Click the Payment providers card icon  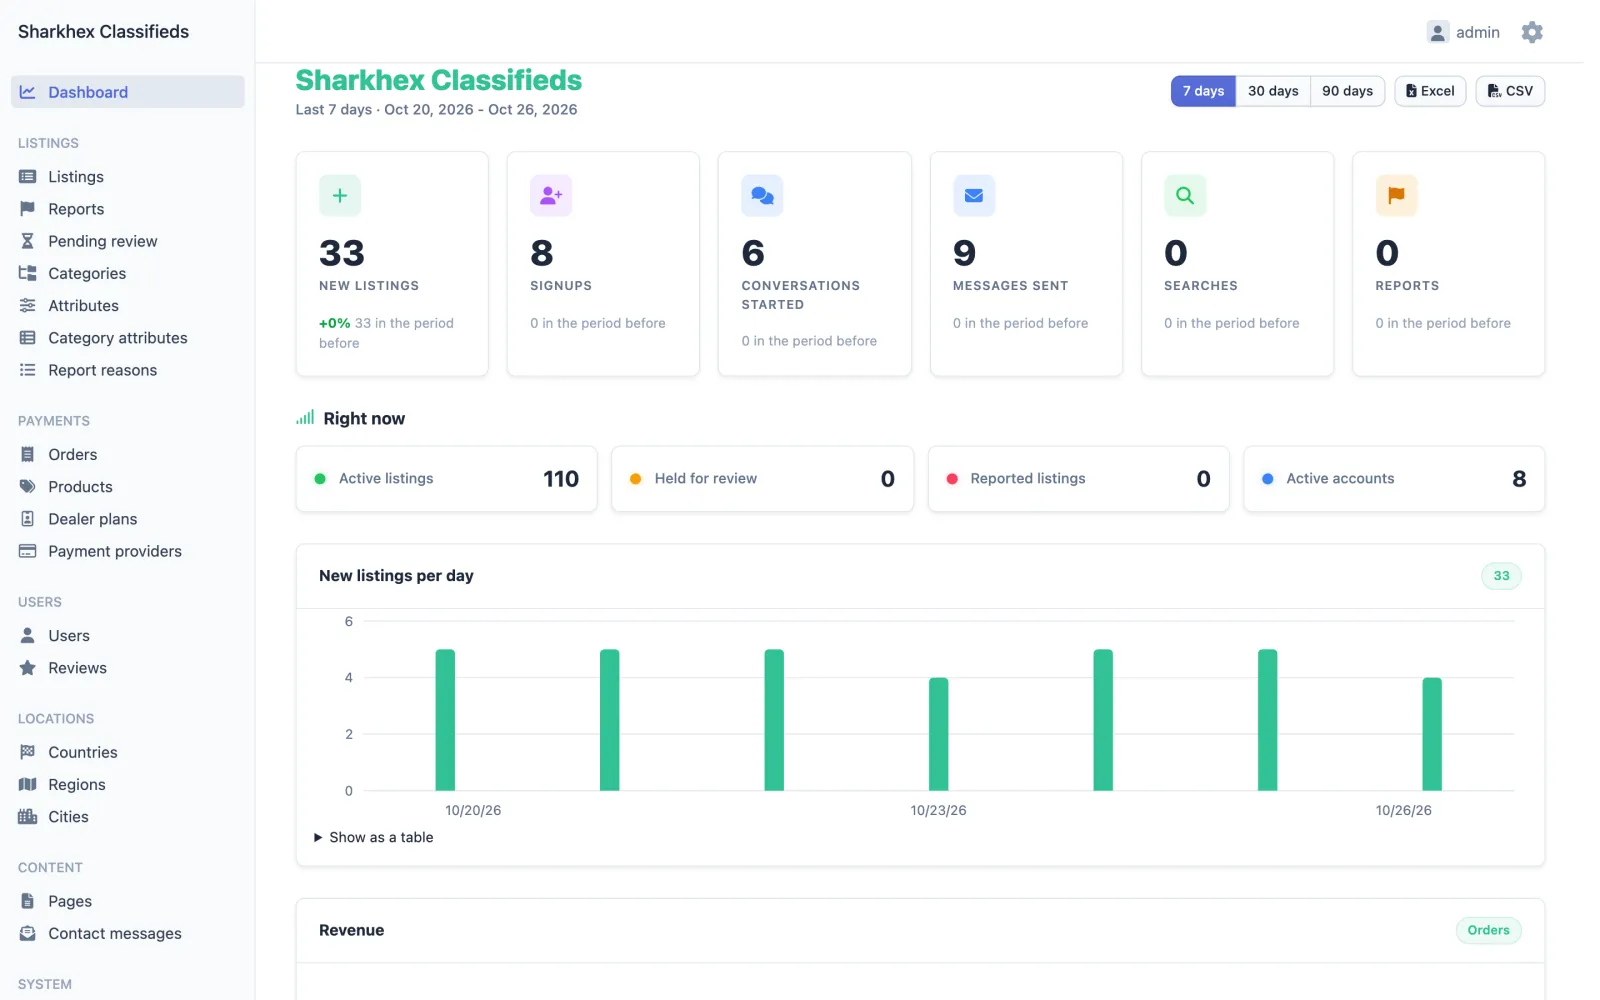click(x=28, y=551)
